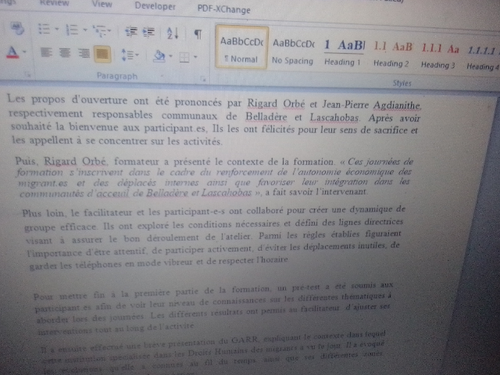Apply bulleted list formatting
Image resolution: width=500 pixels, height=375 pixels.
click(44, 29)
